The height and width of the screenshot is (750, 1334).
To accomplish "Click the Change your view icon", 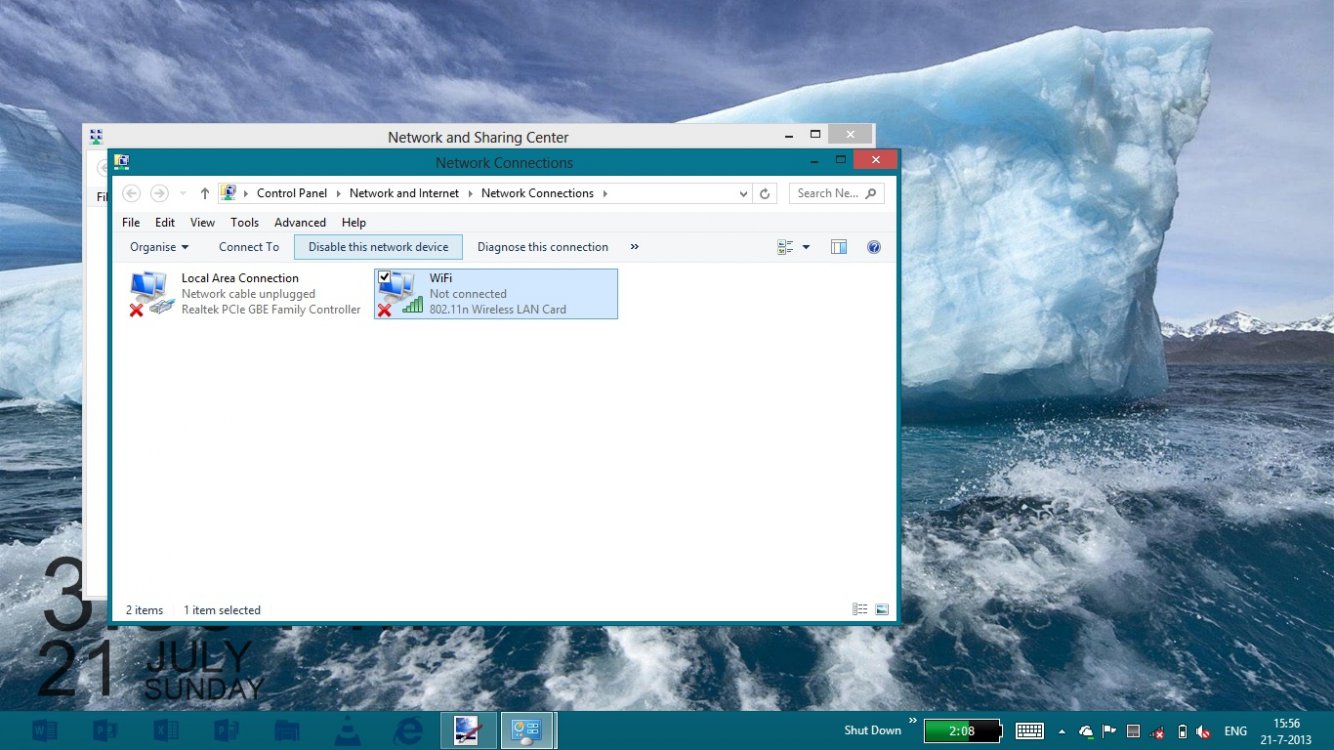I will coord(785,247).
